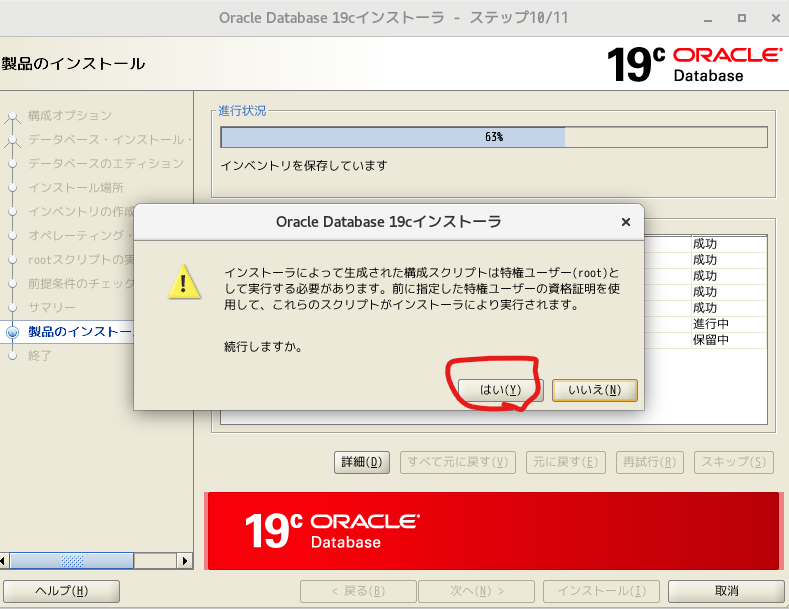
Task: Cancel installation with 取消 button
Action: pos(726,591)
